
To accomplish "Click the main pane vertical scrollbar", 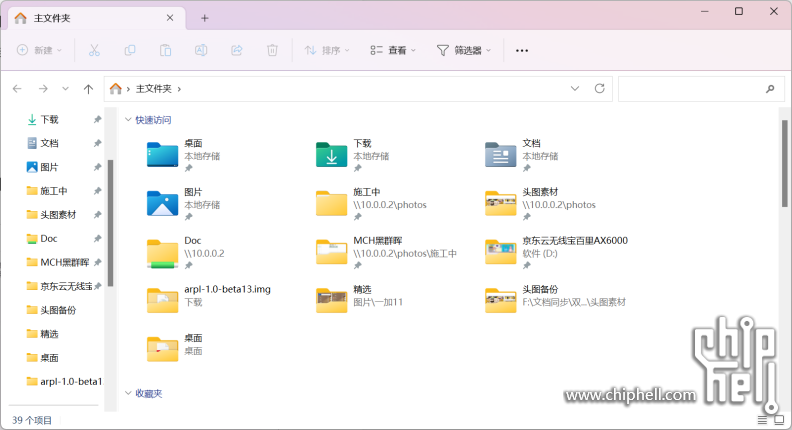I will 784,163.
